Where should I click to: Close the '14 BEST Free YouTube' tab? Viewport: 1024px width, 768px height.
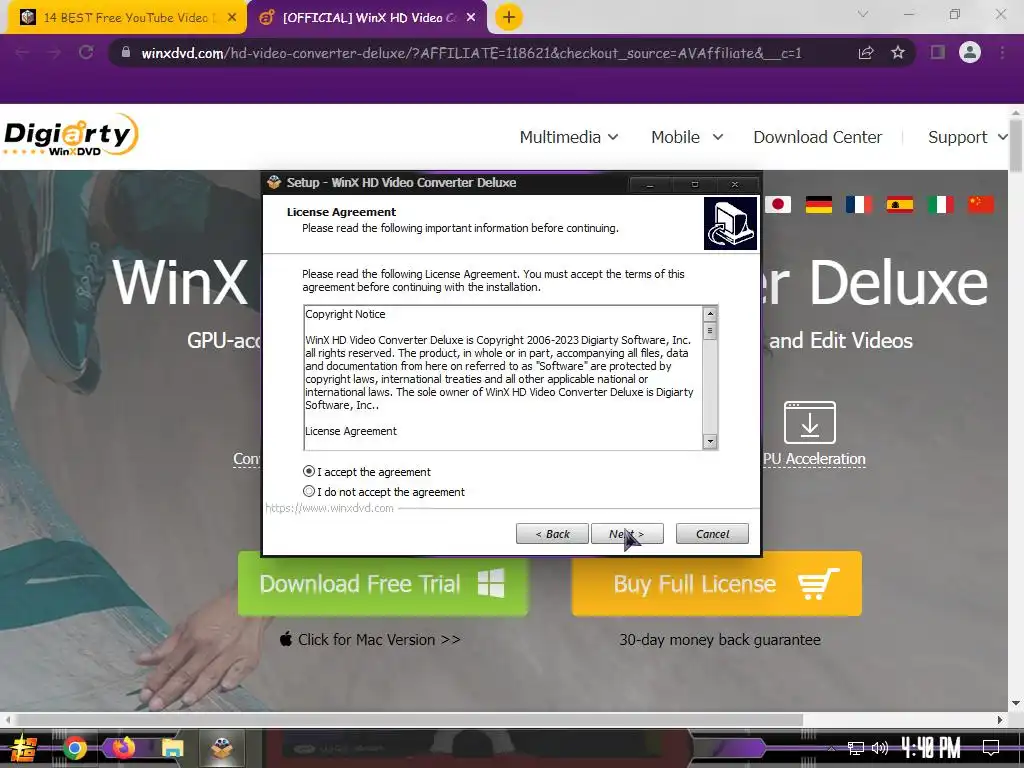(x=232, y=18)
